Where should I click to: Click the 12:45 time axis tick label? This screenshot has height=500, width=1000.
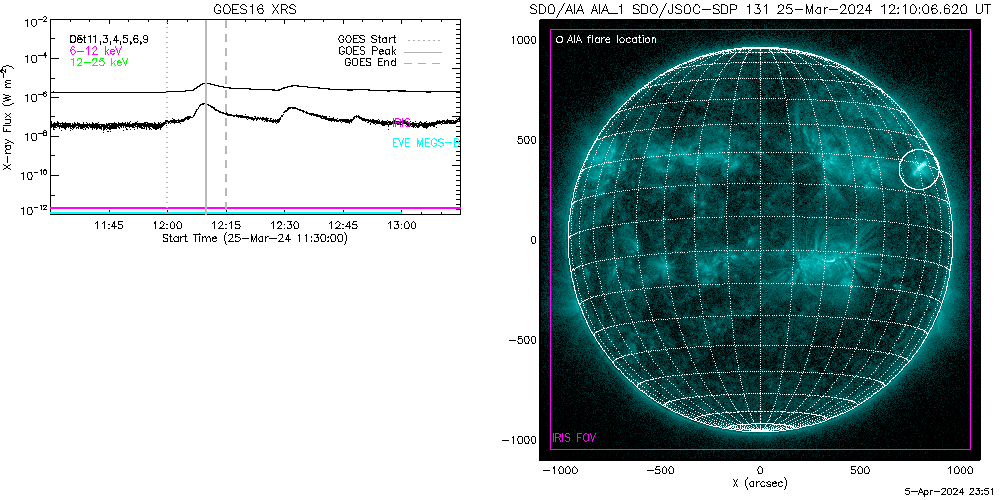(343, 225)
